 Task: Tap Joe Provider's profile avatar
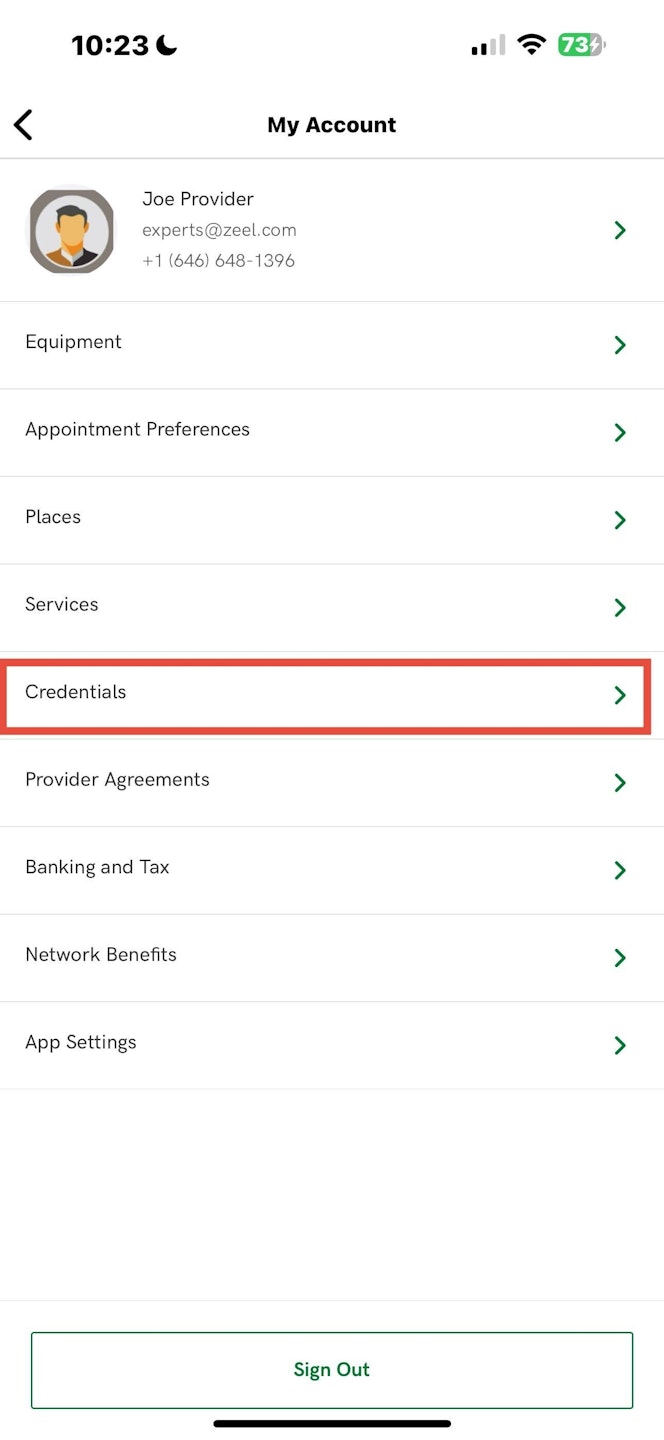70,231
